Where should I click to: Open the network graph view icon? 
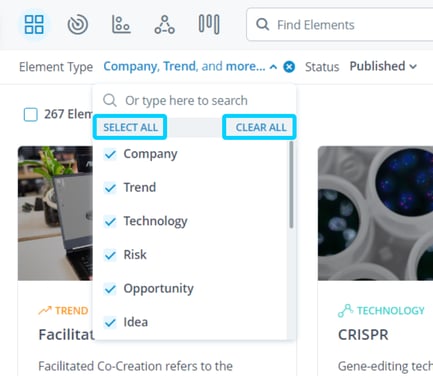[165, 25]
